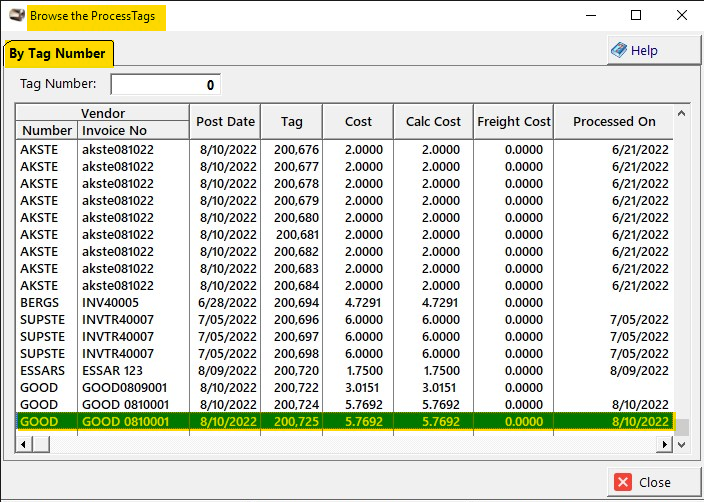Viewport: 704px width, 502px height.
Task: Click vertical scrollbar down arrow
Action: point(682,445)
